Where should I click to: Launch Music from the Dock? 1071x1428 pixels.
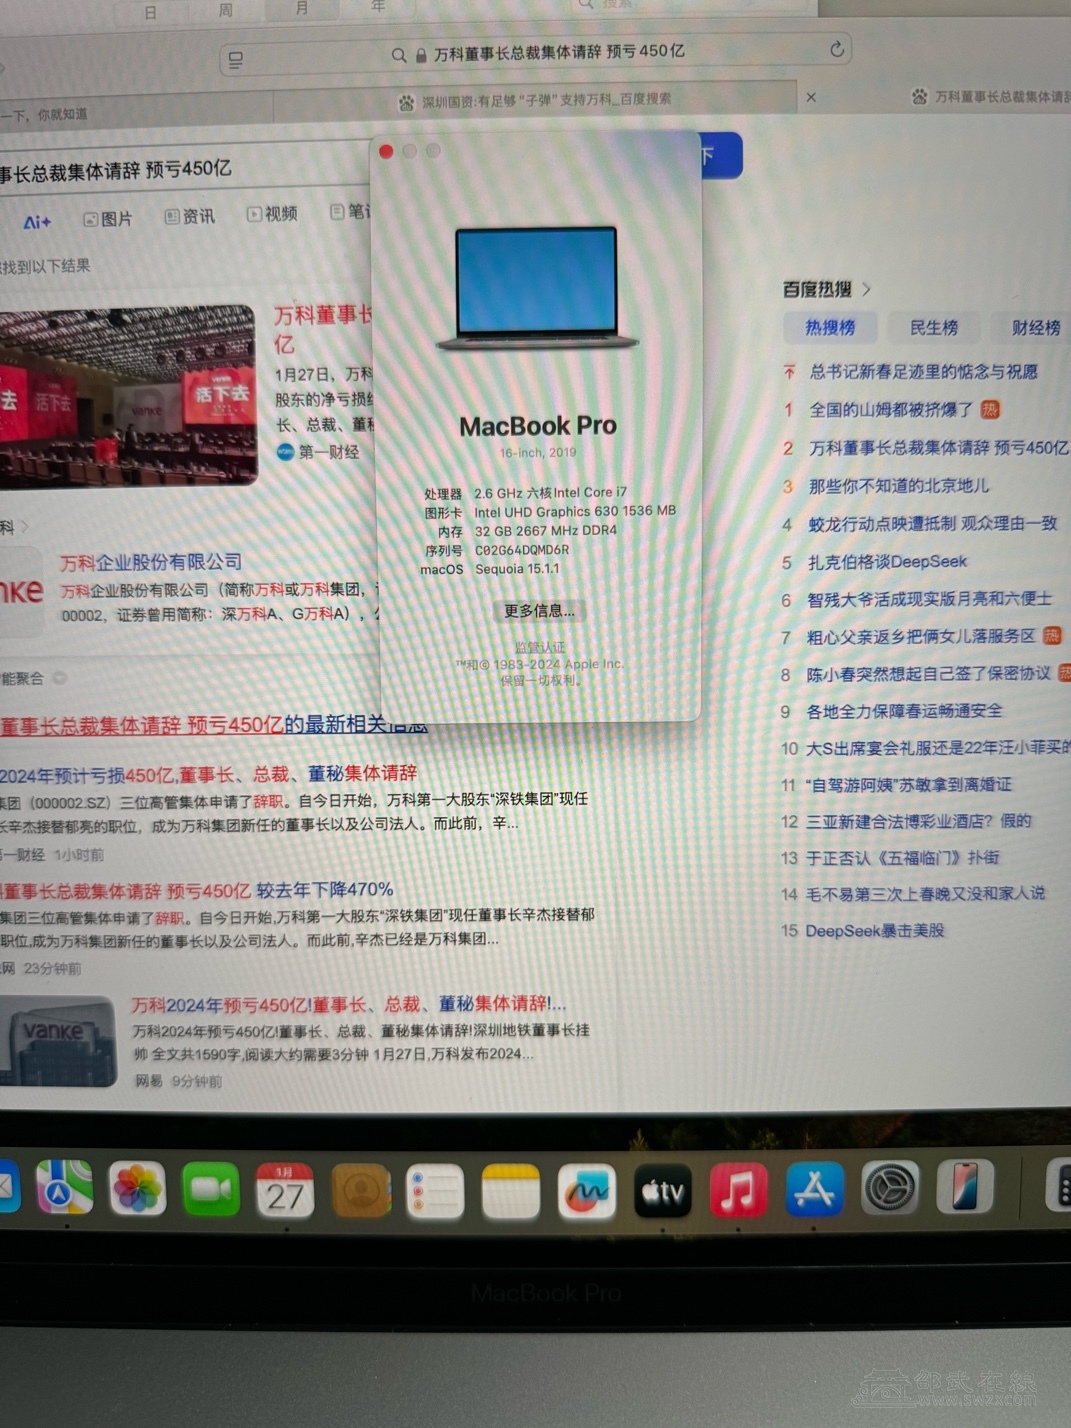[x=738, y=1190]
